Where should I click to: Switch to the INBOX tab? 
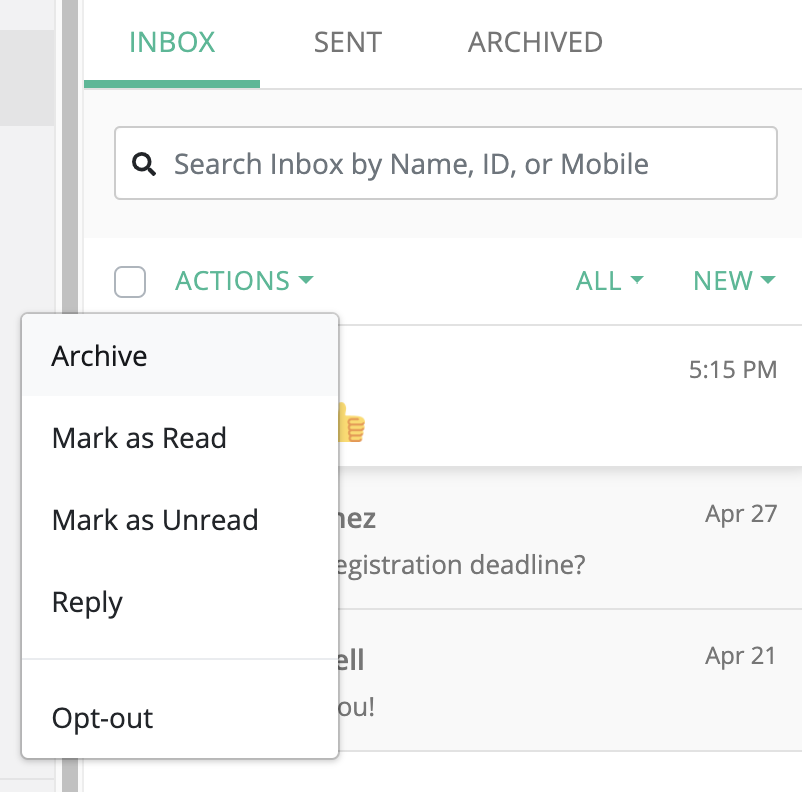pos(172,43)
